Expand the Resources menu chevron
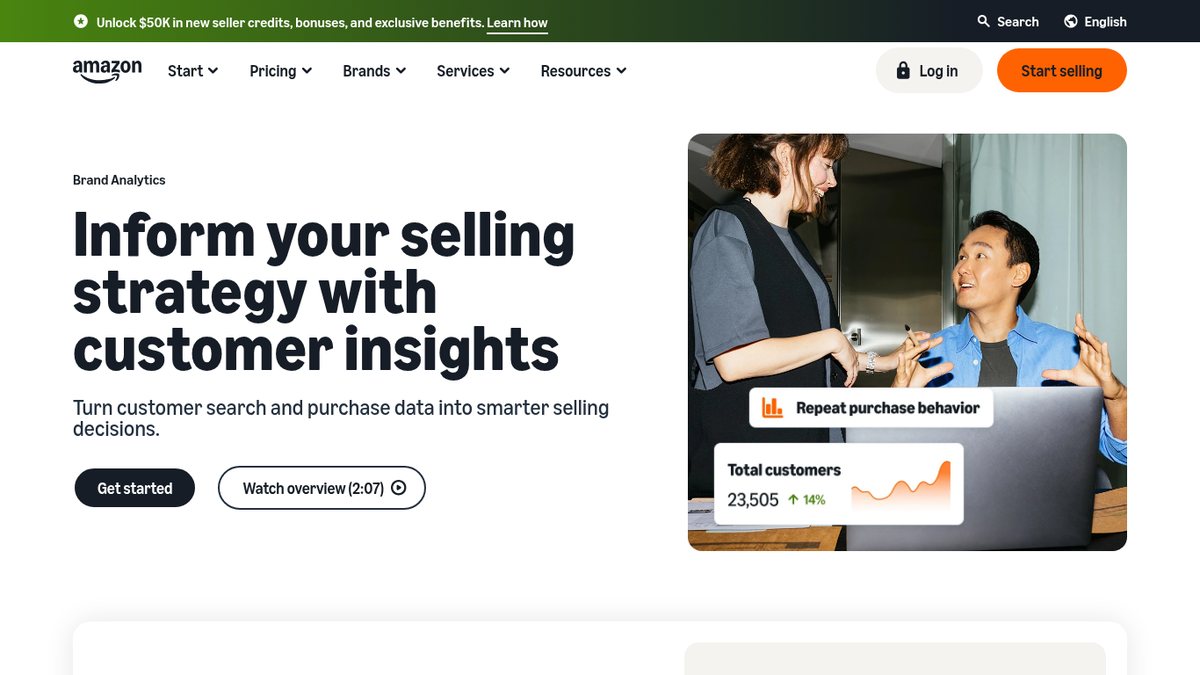 622,71
